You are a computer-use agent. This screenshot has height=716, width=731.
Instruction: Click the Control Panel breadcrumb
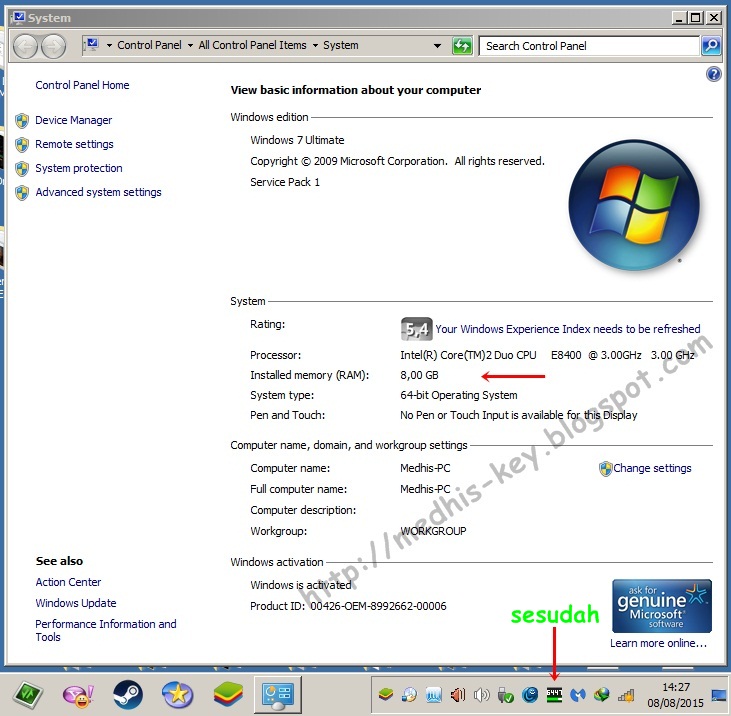(x=149, y=45)
